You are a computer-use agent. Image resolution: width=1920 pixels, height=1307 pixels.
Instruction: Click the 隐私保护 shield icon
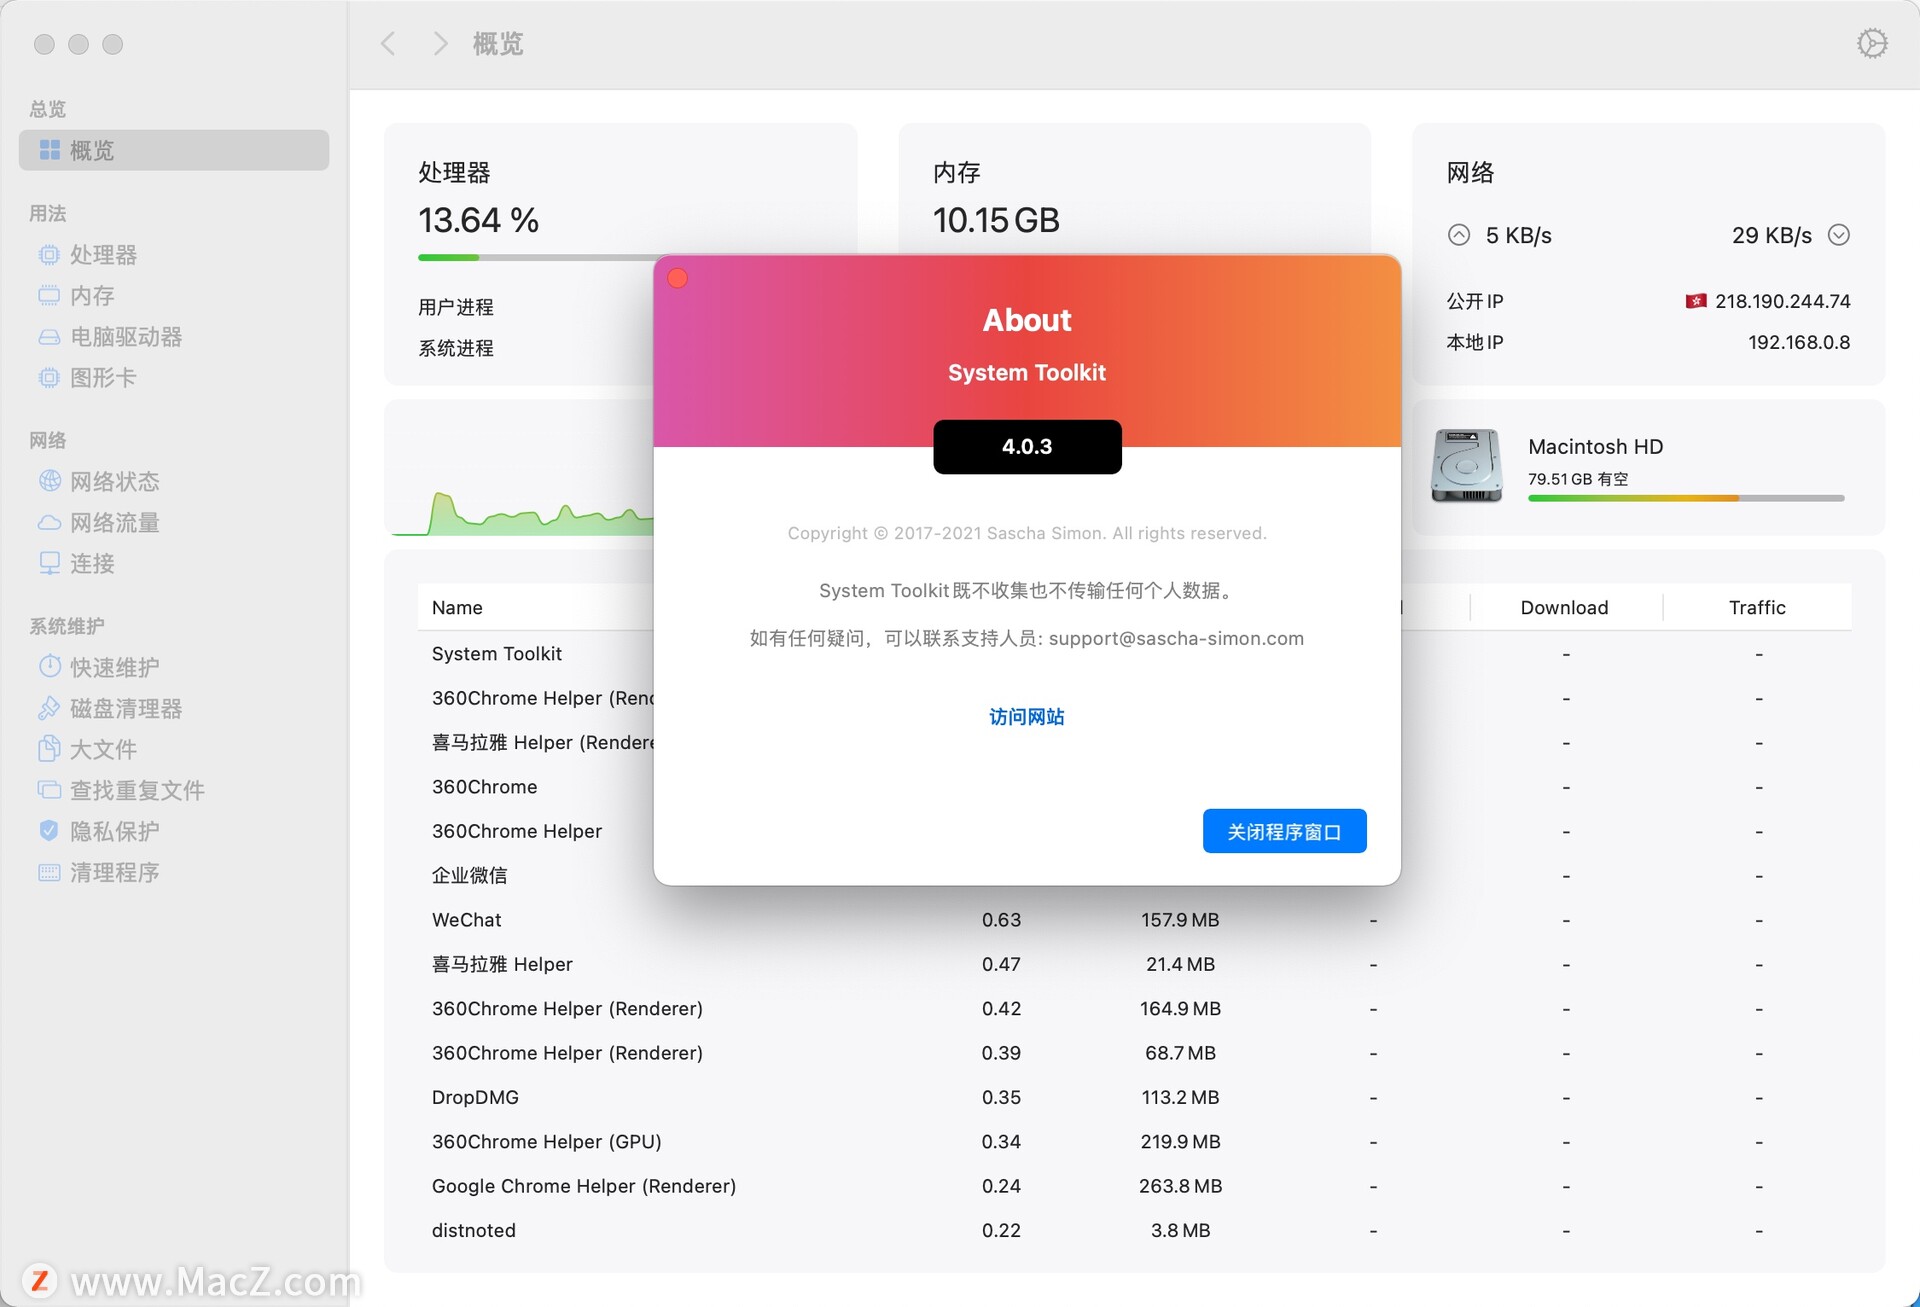[49, 830]
